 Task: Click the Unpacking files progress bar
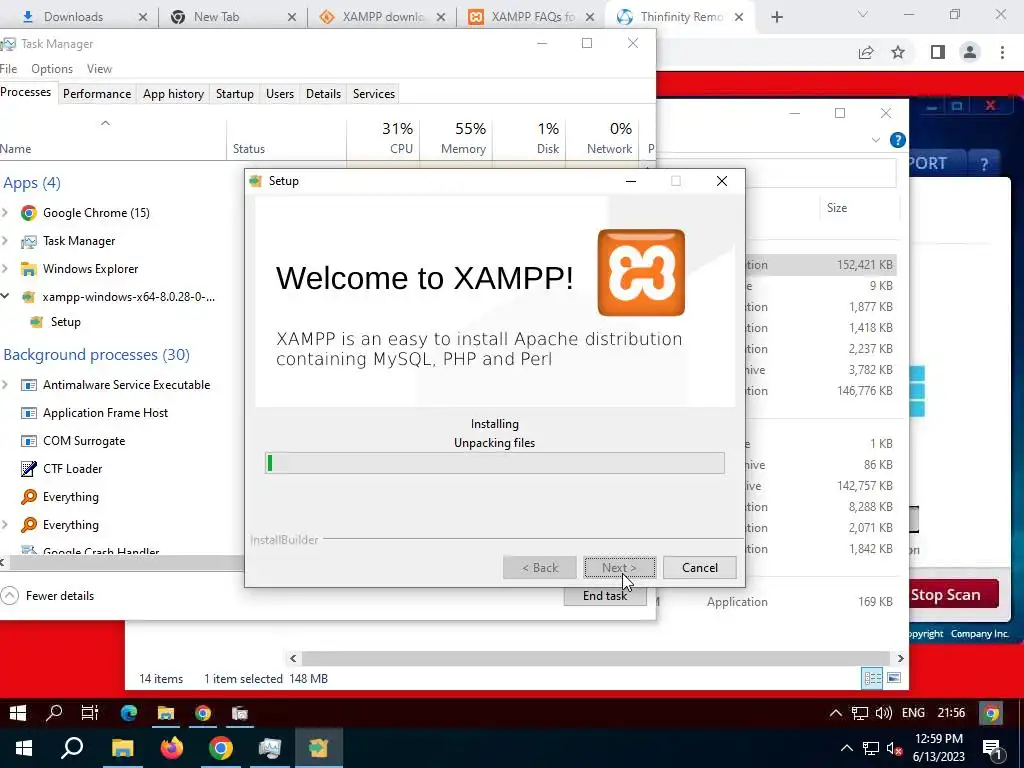[x=494, y=463]
